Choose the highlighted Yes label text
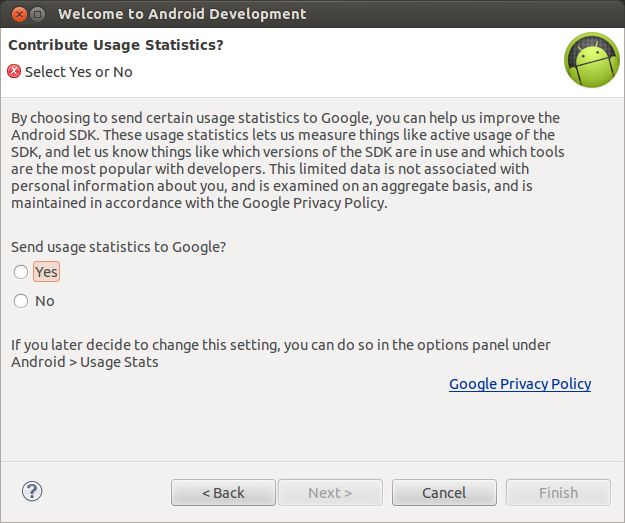Viewport: 625px width, 523px height. pyautogui.click(x=47, y=272)
